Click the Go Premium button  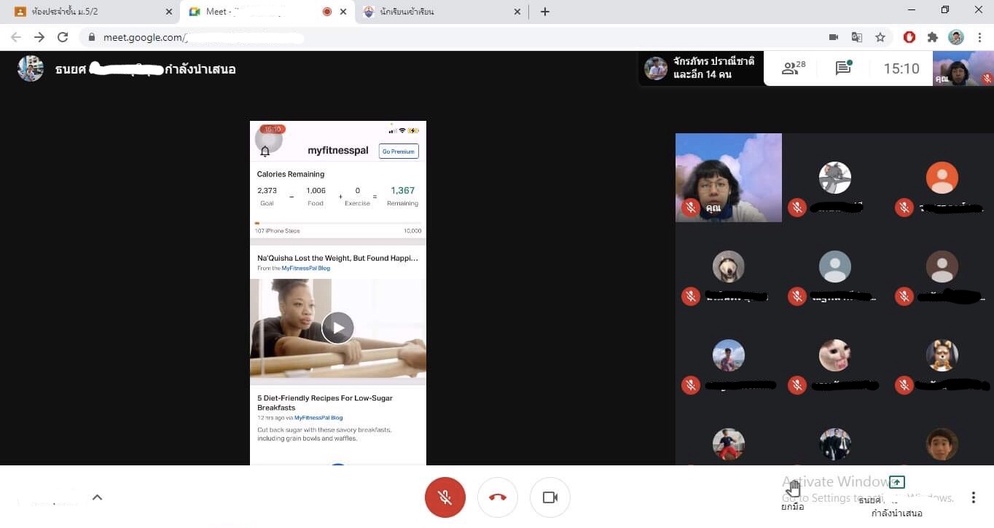[x=398, y=151]
